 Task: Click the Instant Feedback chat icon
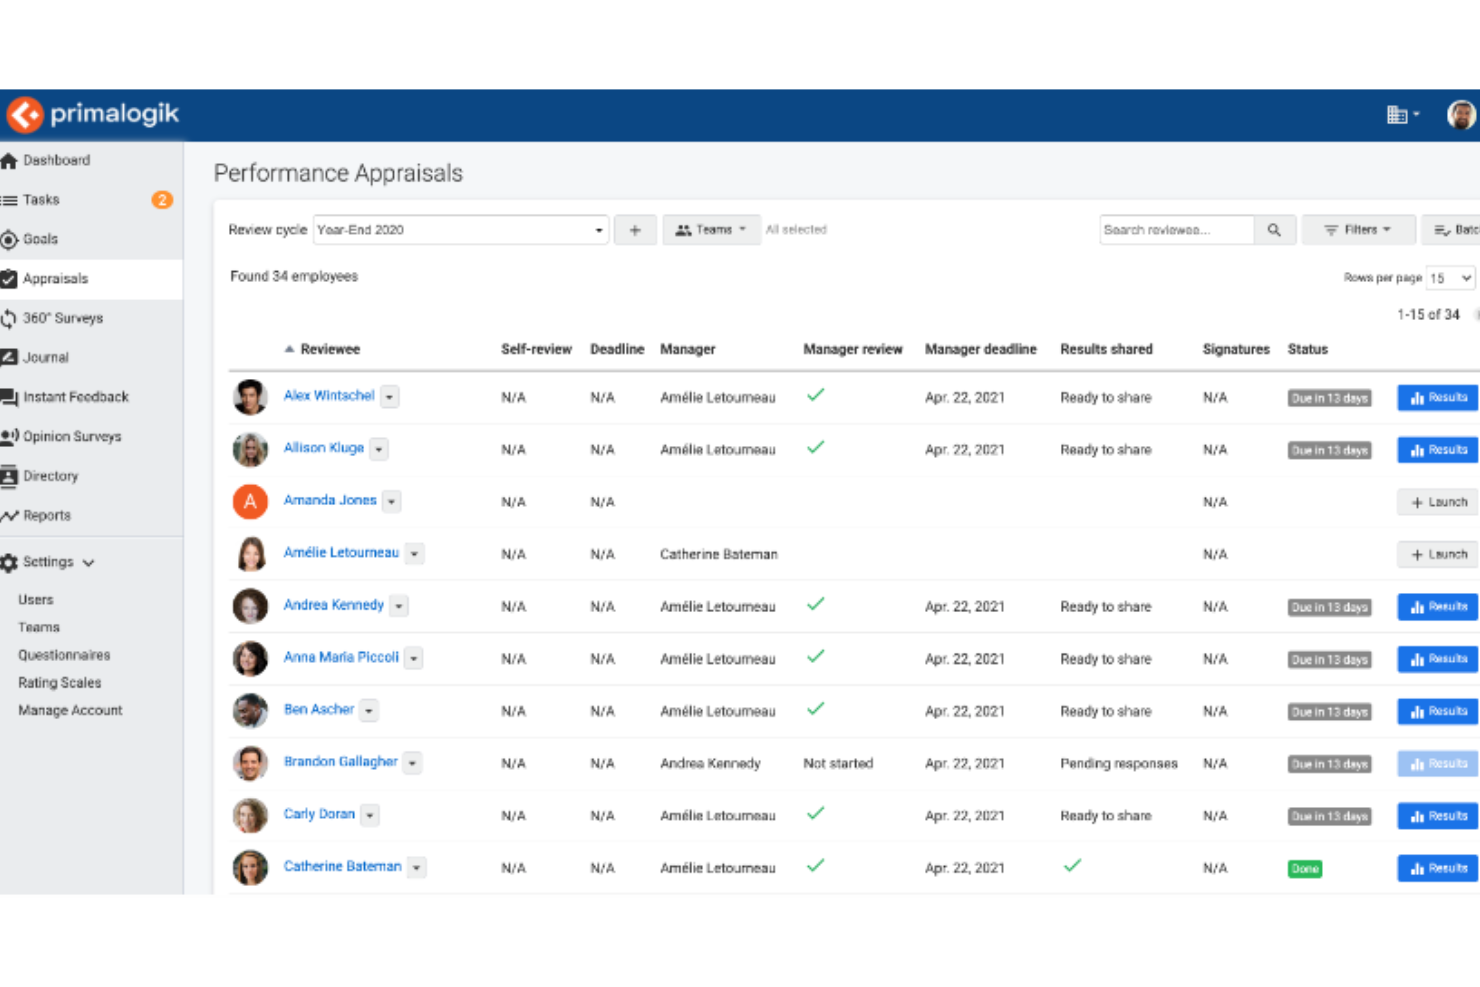[10, 398]
